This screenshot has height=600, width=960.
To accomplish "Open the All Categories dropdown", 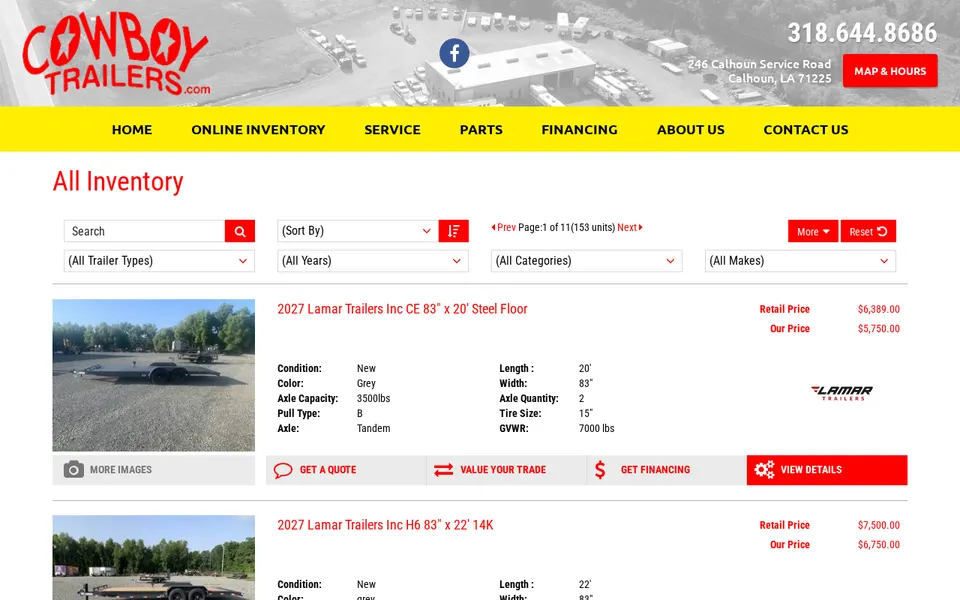I will [x=587, y=261].
